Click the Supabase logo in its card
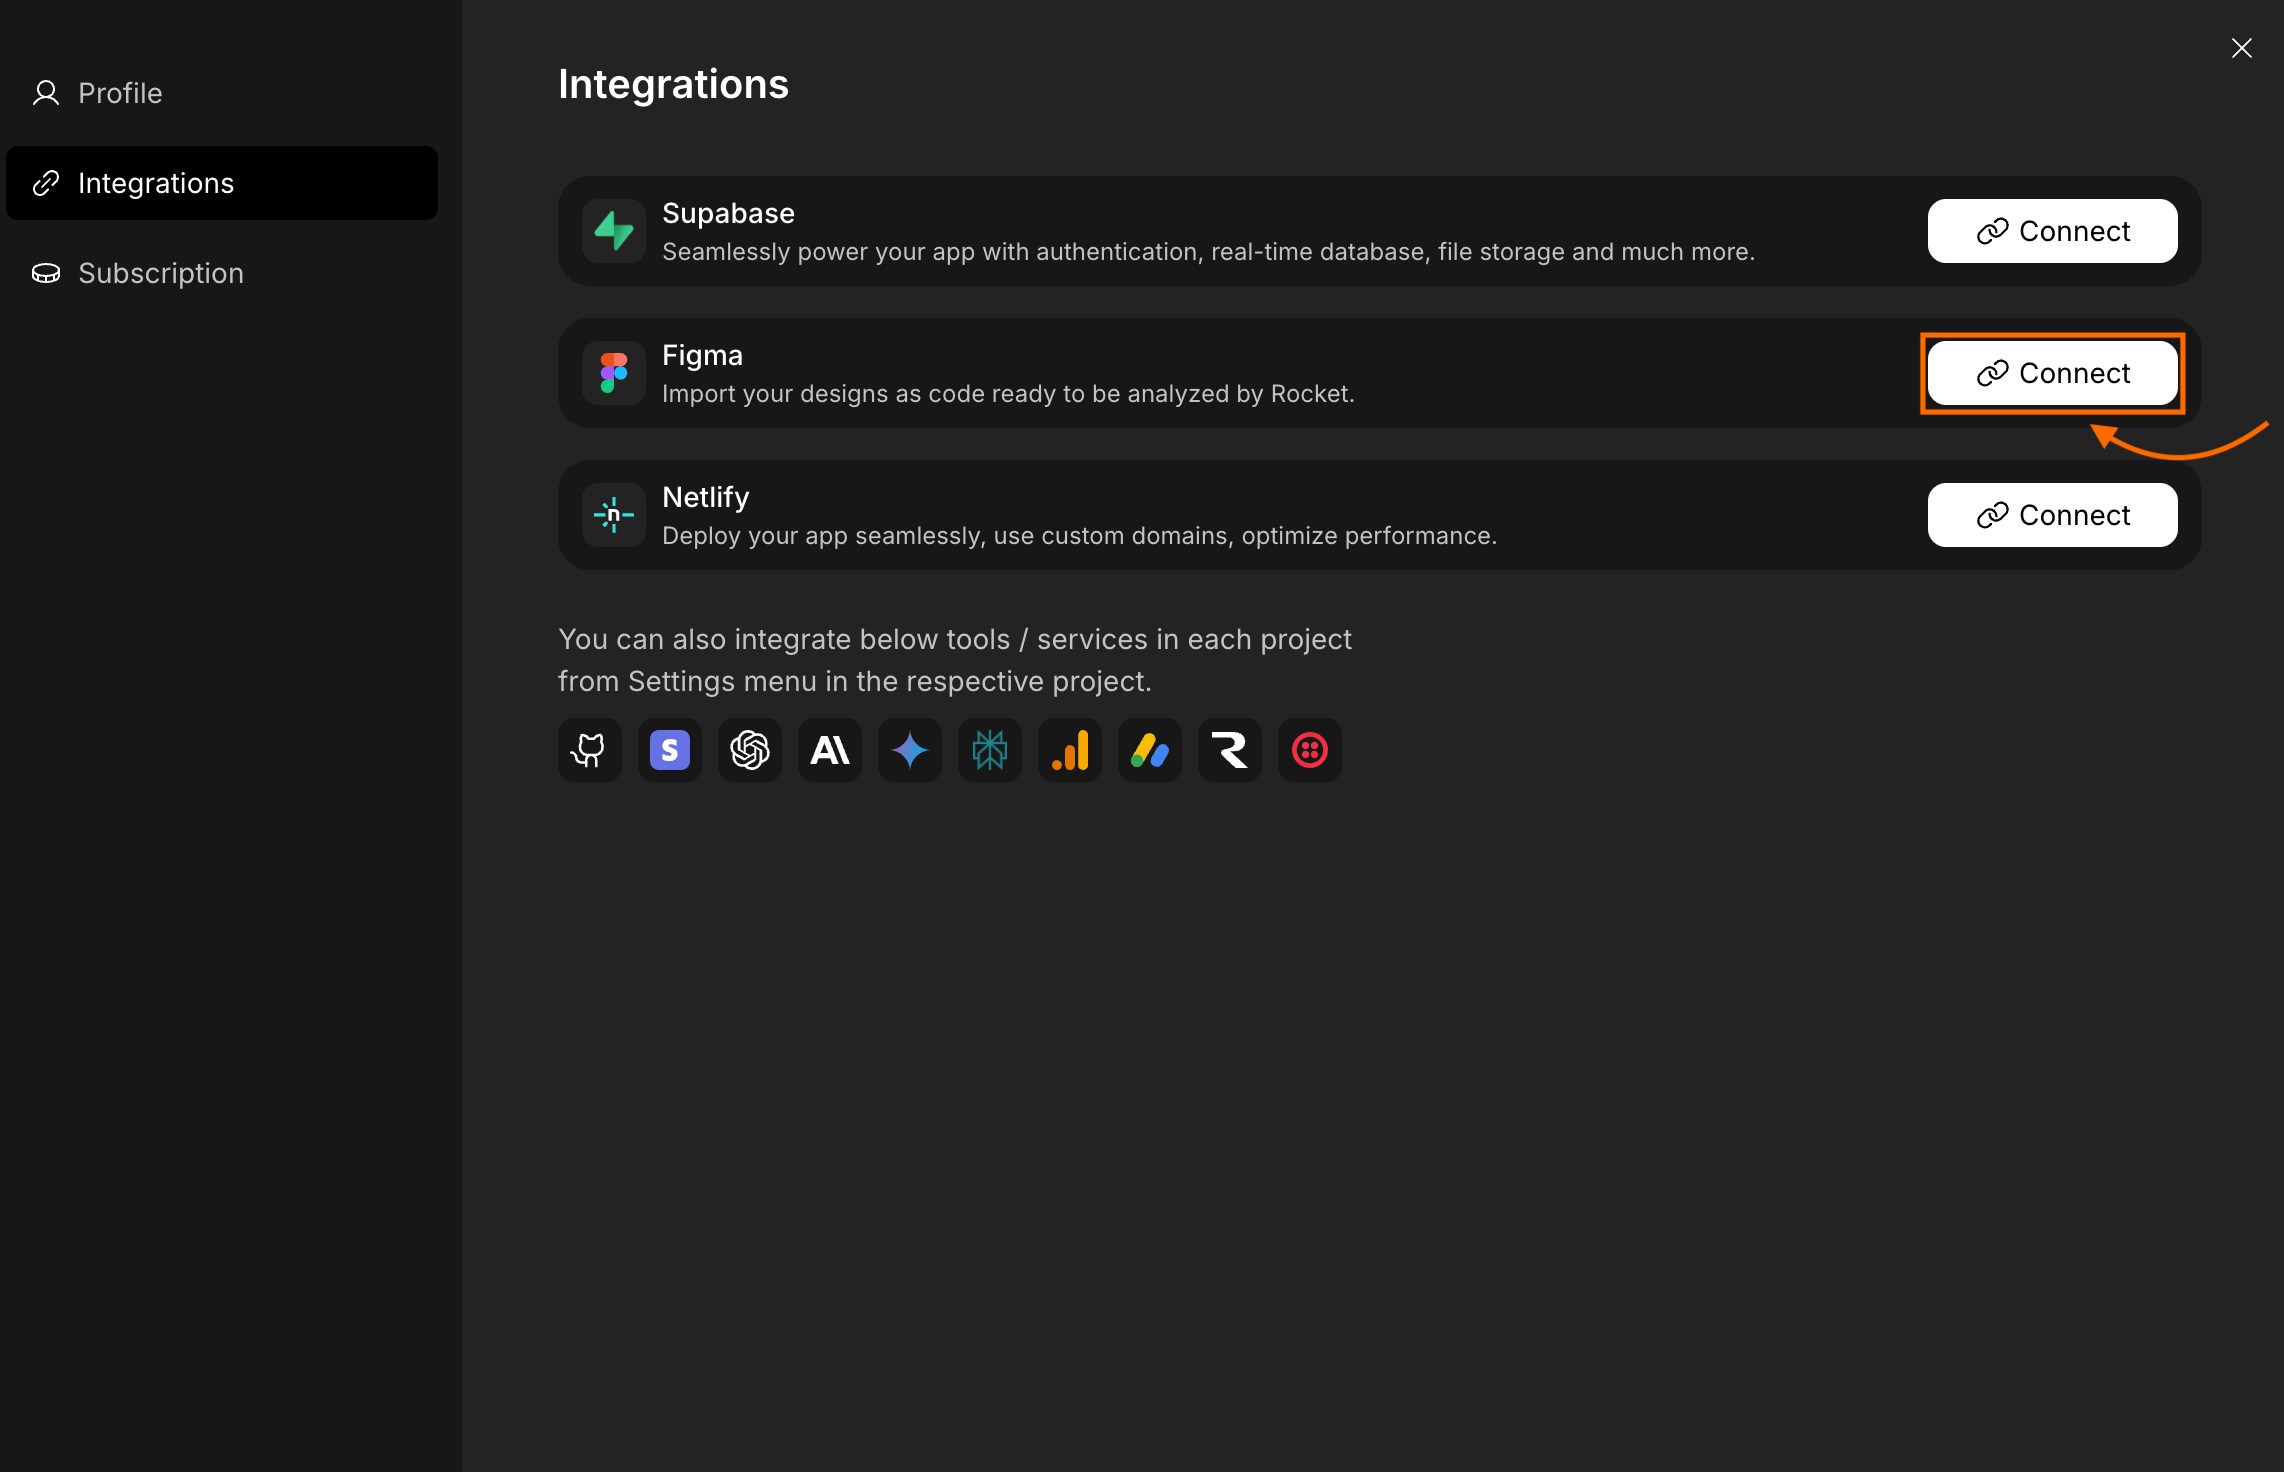 (x=613, y=231)
